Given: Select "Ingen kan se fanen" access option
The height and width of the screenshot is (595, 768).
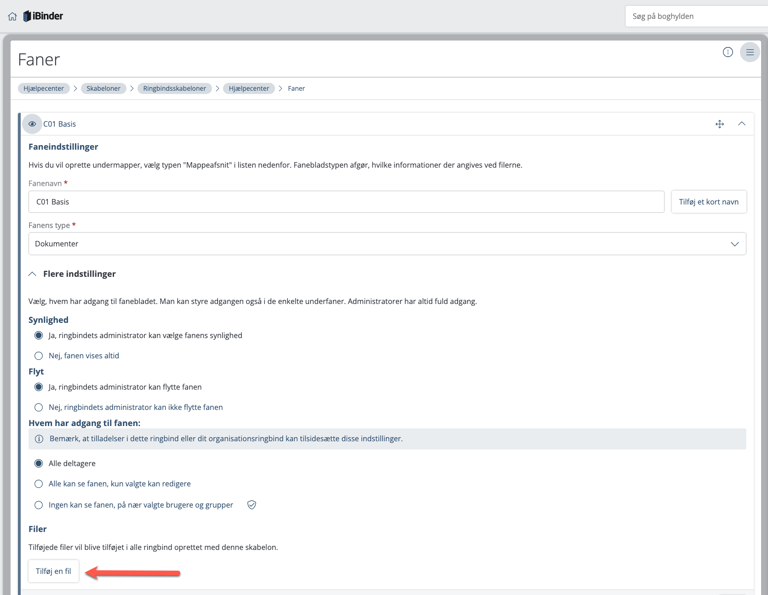Looking at the screenshot, I should 39,505.
